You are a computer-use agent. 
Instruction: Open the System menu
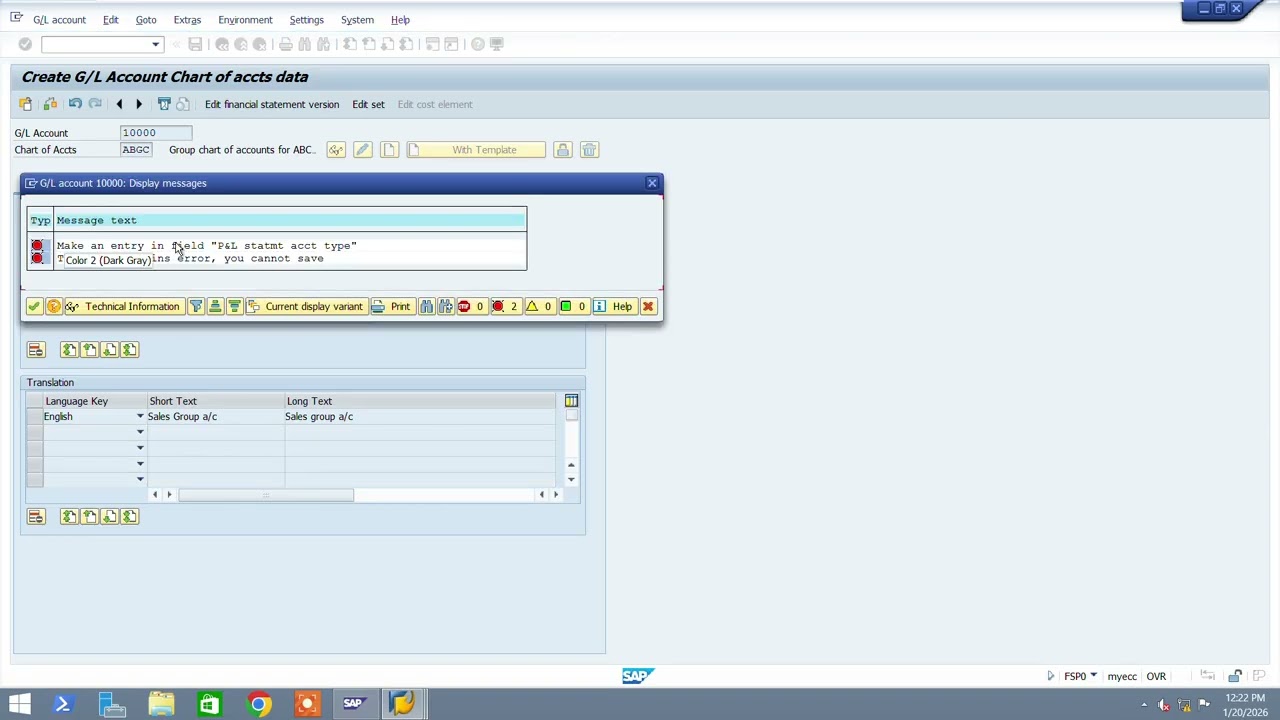(x=357, y=20)
